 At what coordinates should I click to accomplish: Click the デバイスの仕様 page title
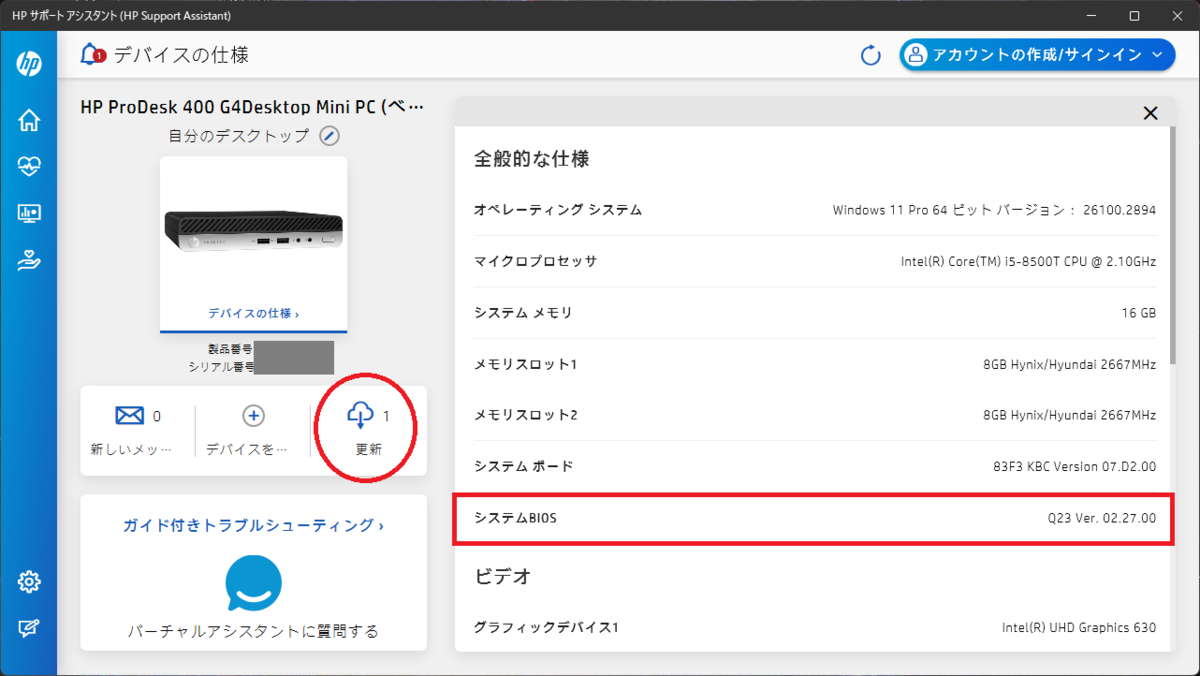pyautogui.click(x=181, y=55)
